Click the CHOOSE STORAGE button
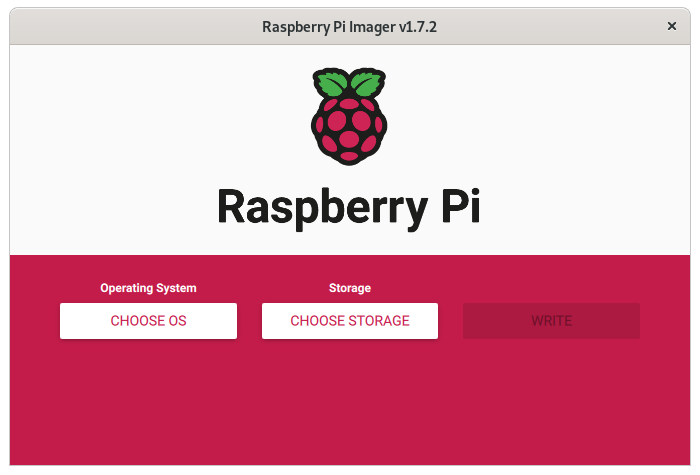The width and height of the screenshot is (700, 475). click(350, 321)
